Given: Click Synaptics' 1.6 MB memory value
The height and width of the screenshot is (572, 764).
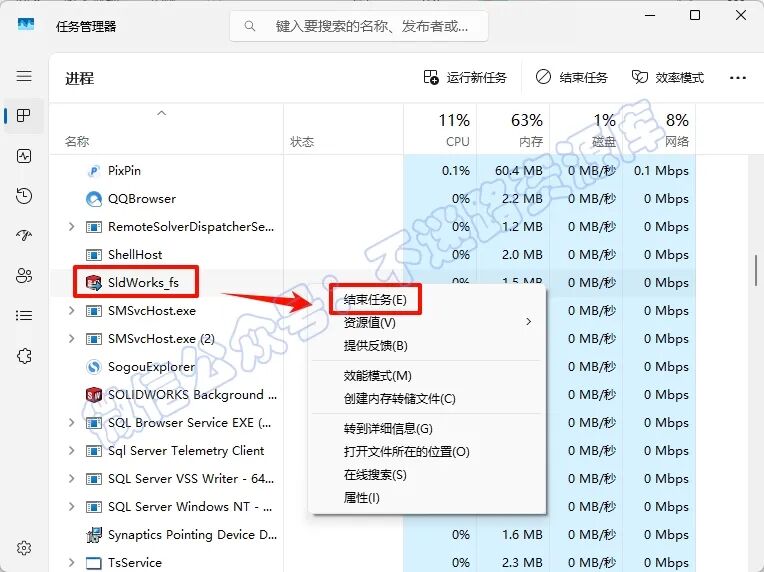Looking at the screenshot, I should [522, 535].
